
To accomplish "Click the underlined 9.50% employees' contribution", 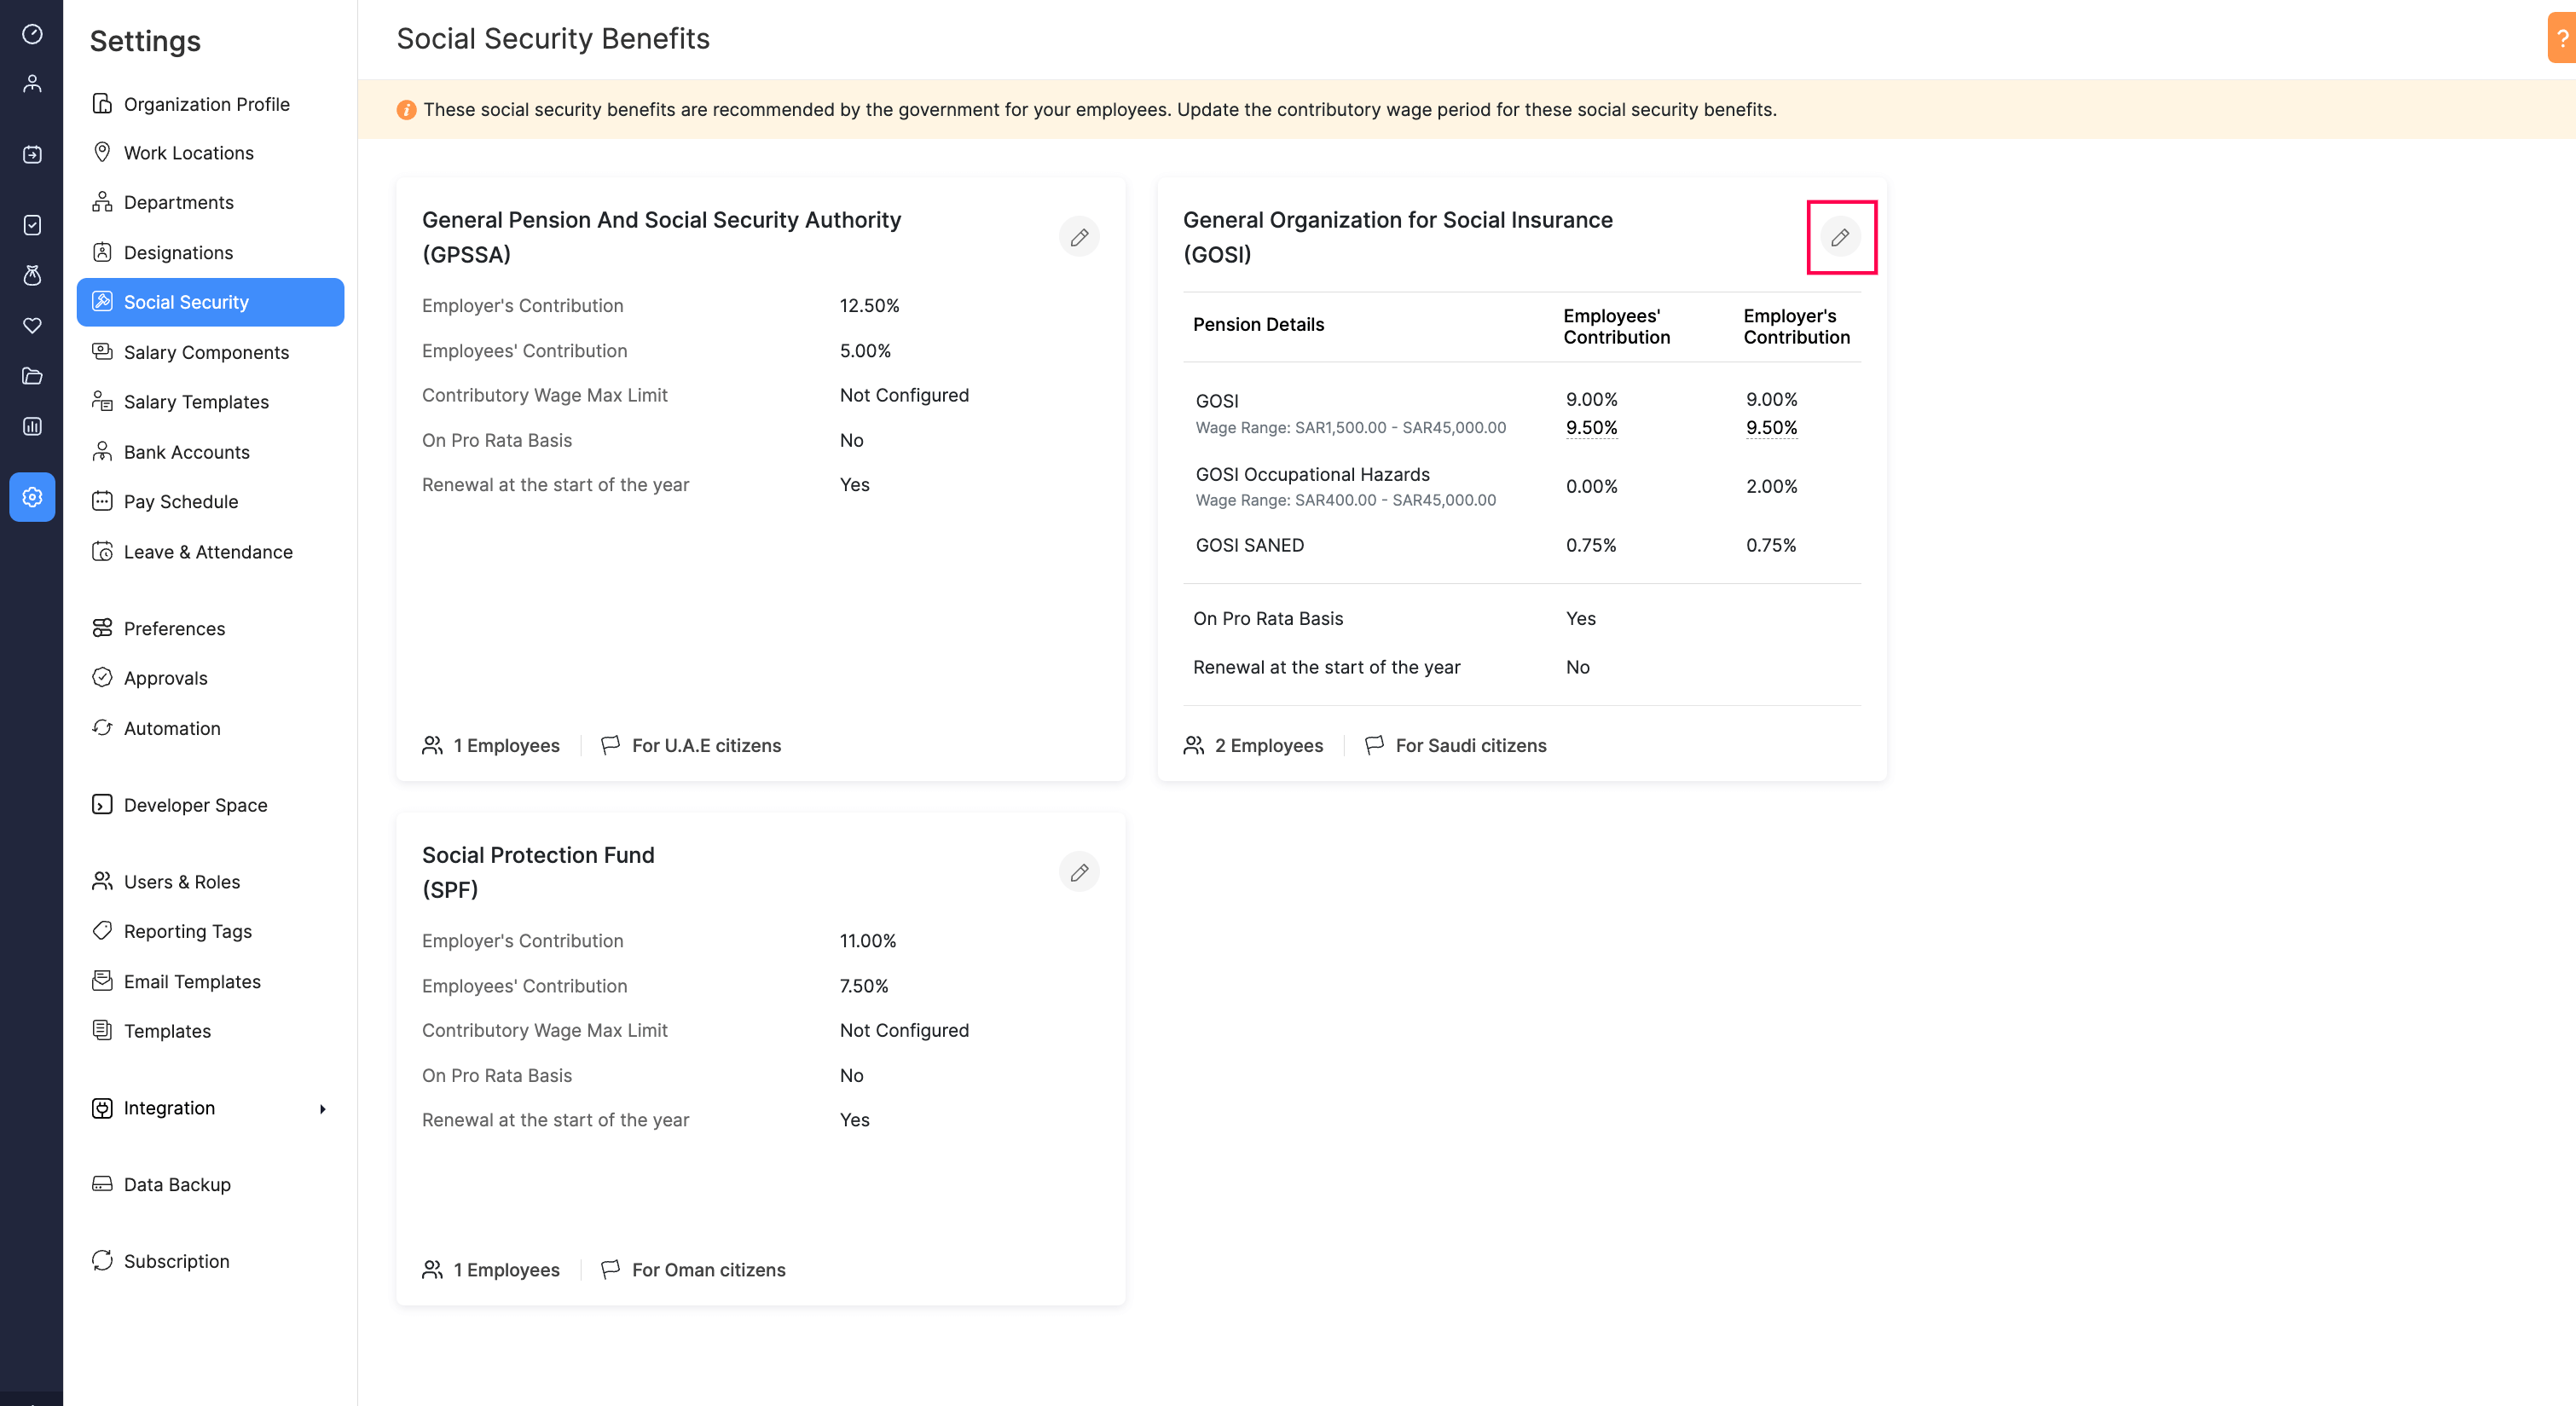I will pos(1591,428).
